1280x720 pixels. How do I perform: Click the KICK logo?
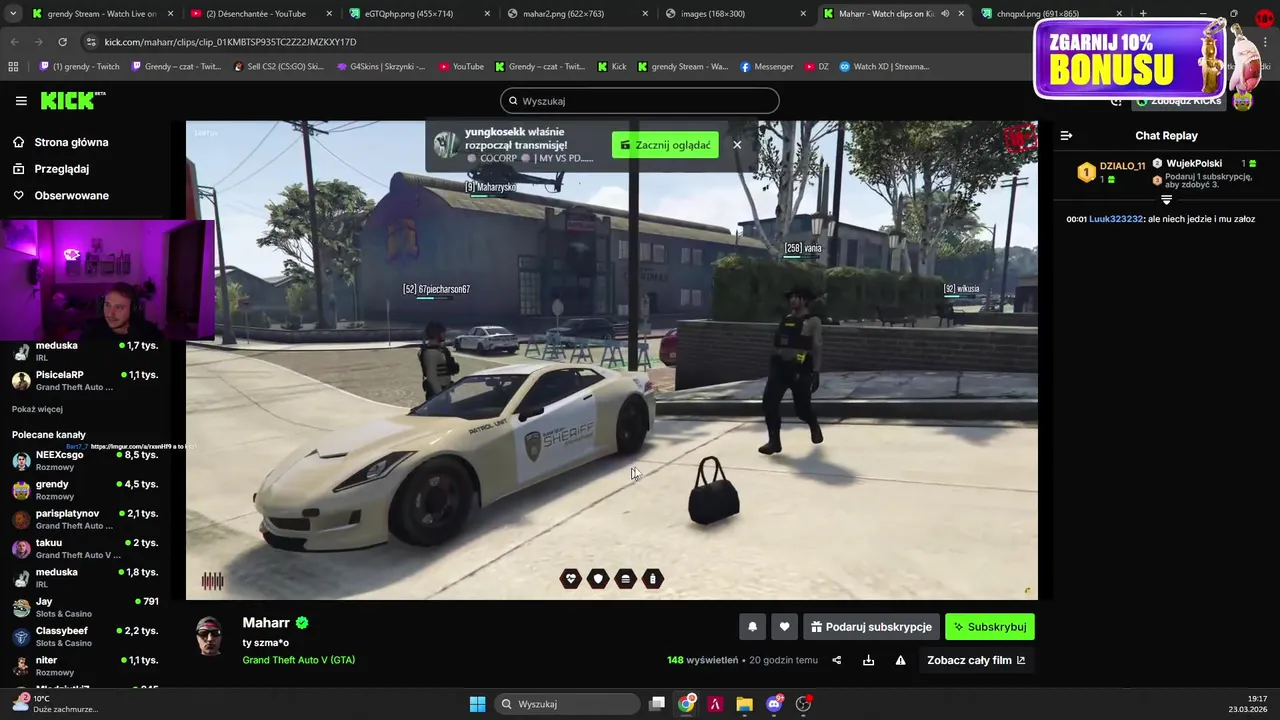pyautogui.click(x=72, y=100)
